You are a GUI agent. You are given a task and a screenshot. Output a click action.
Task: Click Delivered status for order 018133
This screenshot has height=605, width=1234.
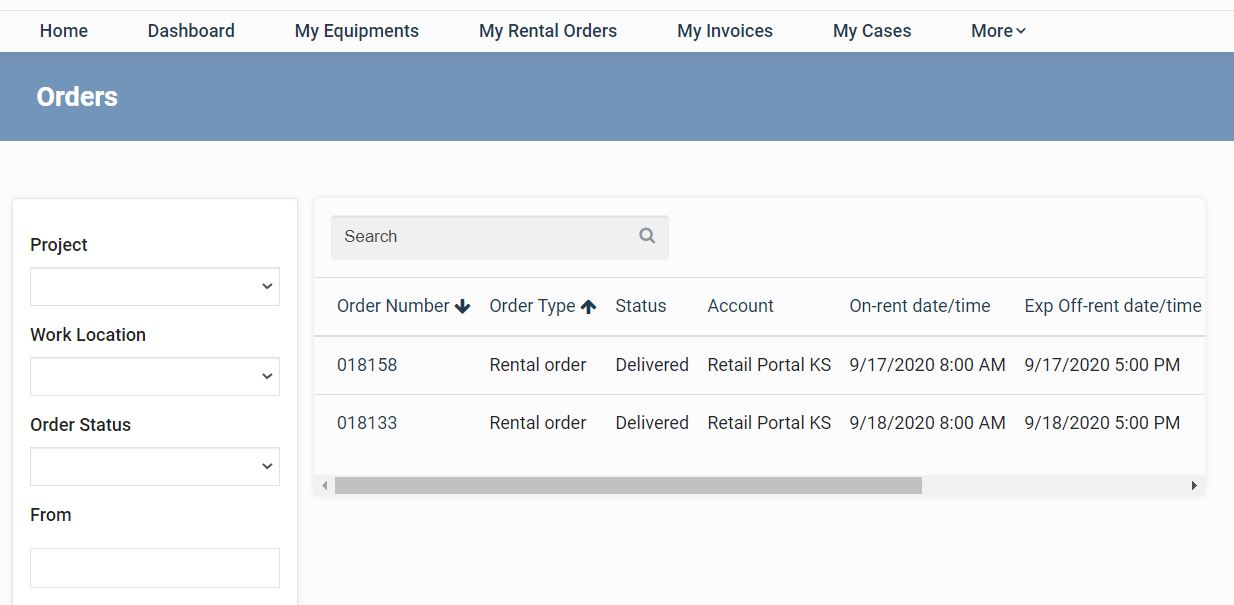click(x=652, y=423)
